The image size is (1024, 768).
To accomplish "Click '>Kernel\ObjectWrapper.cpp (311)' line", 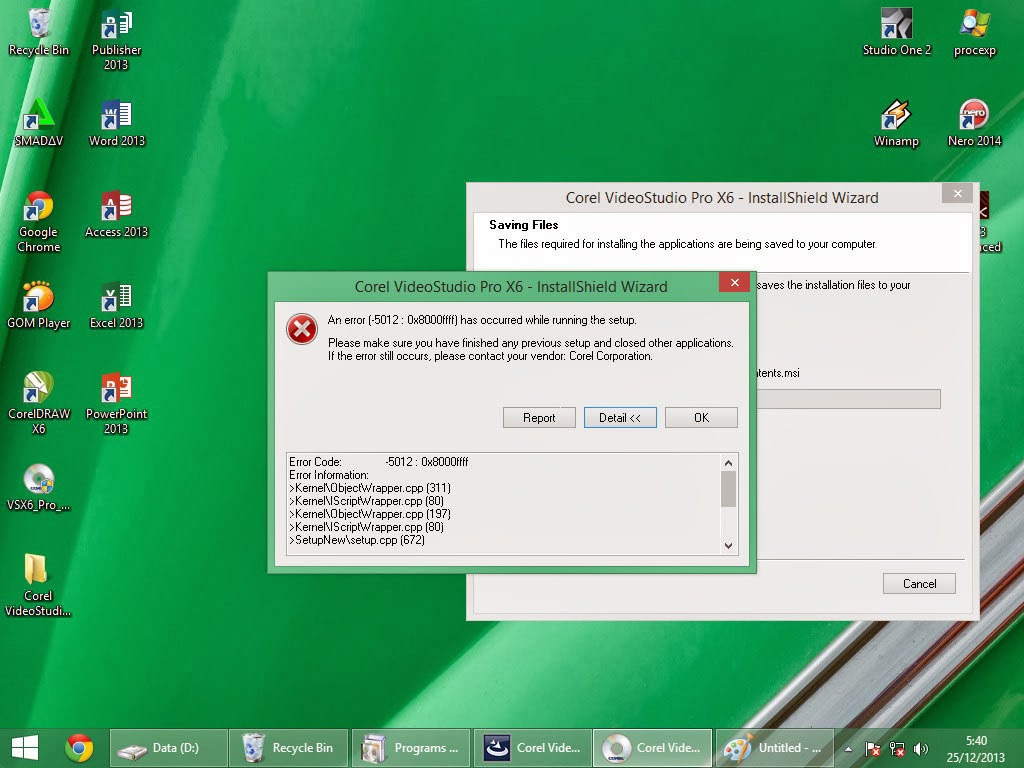I will 370,488.
